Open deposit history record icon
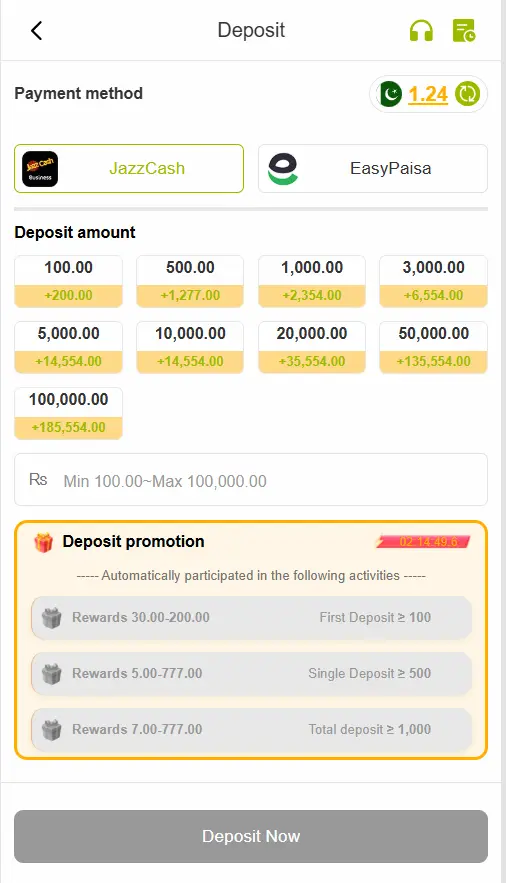The width and height of the screenshot is (506, 883). (464, 30)
